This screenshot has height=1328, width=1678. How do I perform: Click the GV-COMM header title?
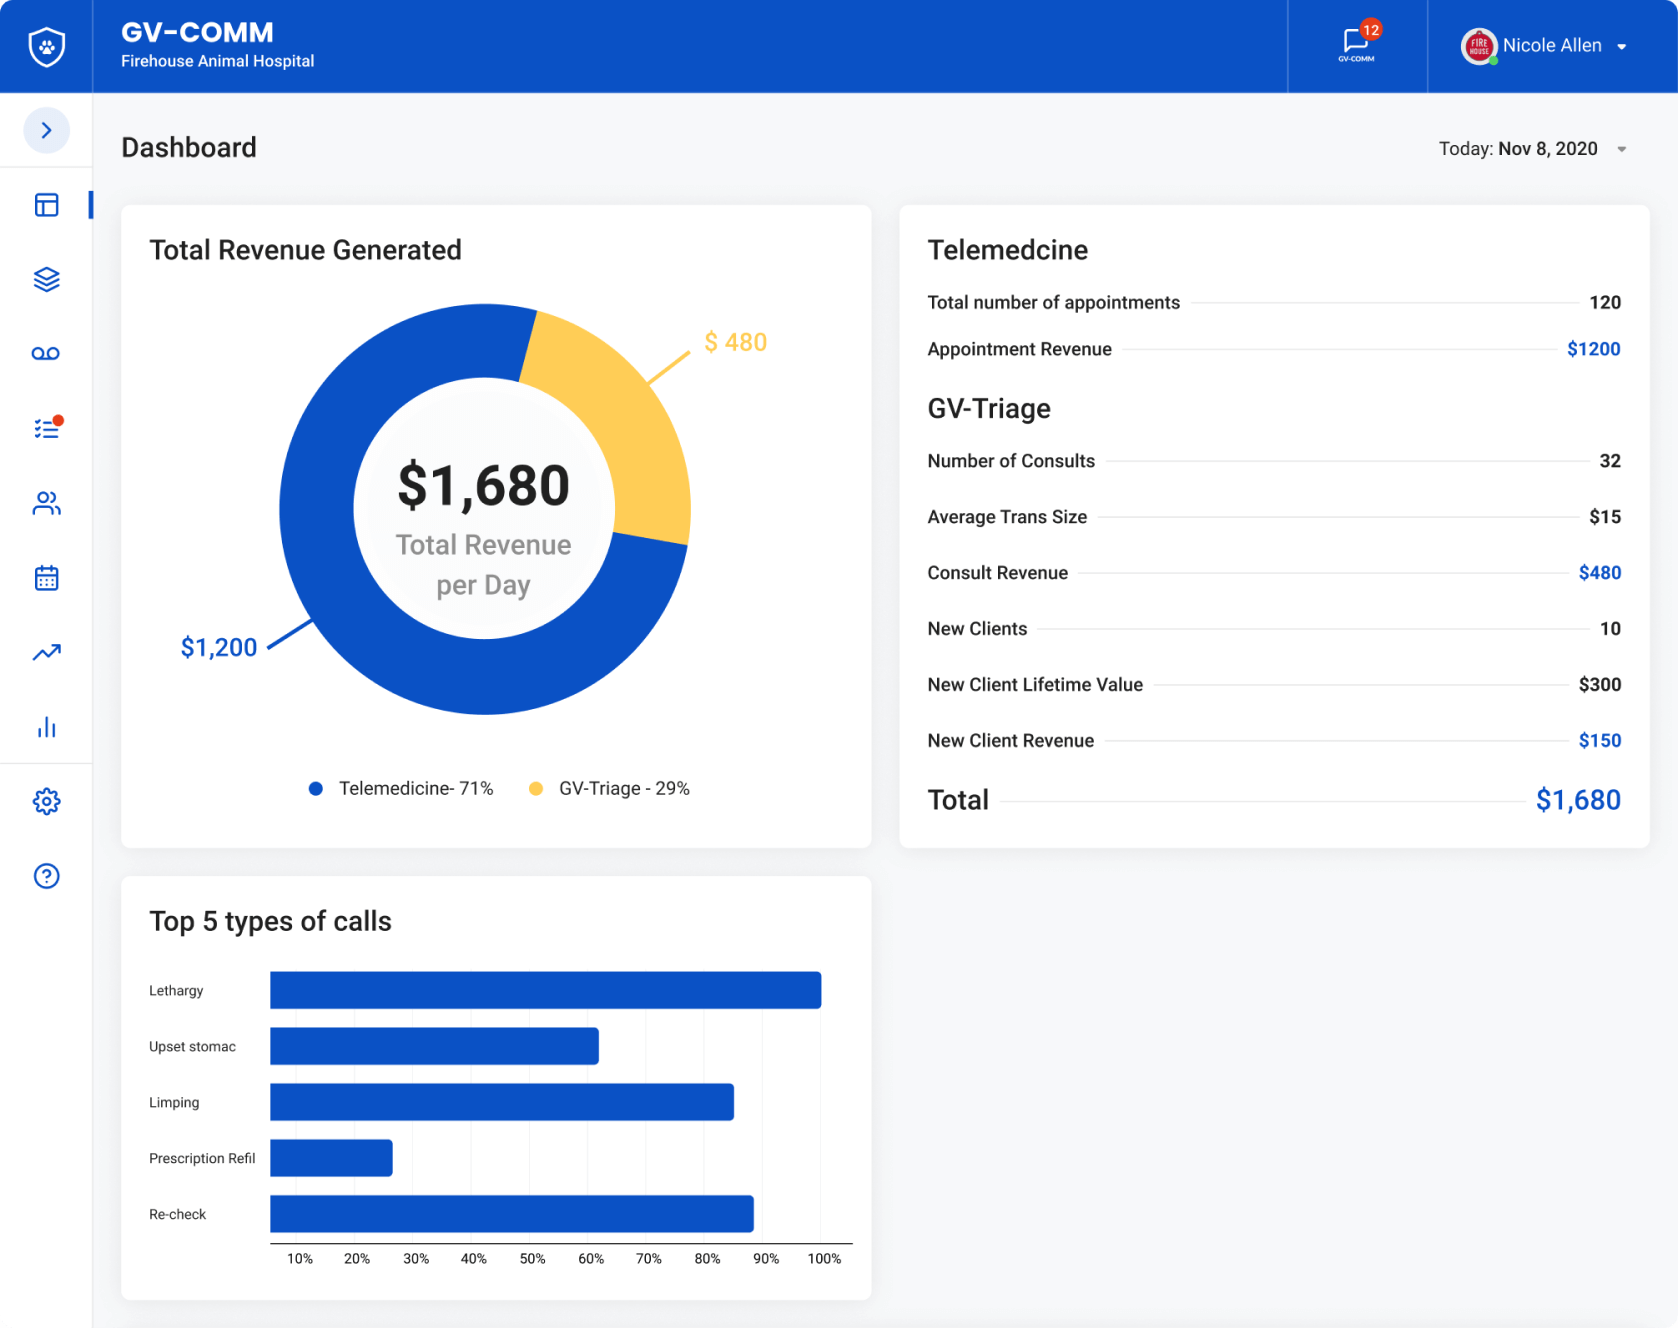197,32
